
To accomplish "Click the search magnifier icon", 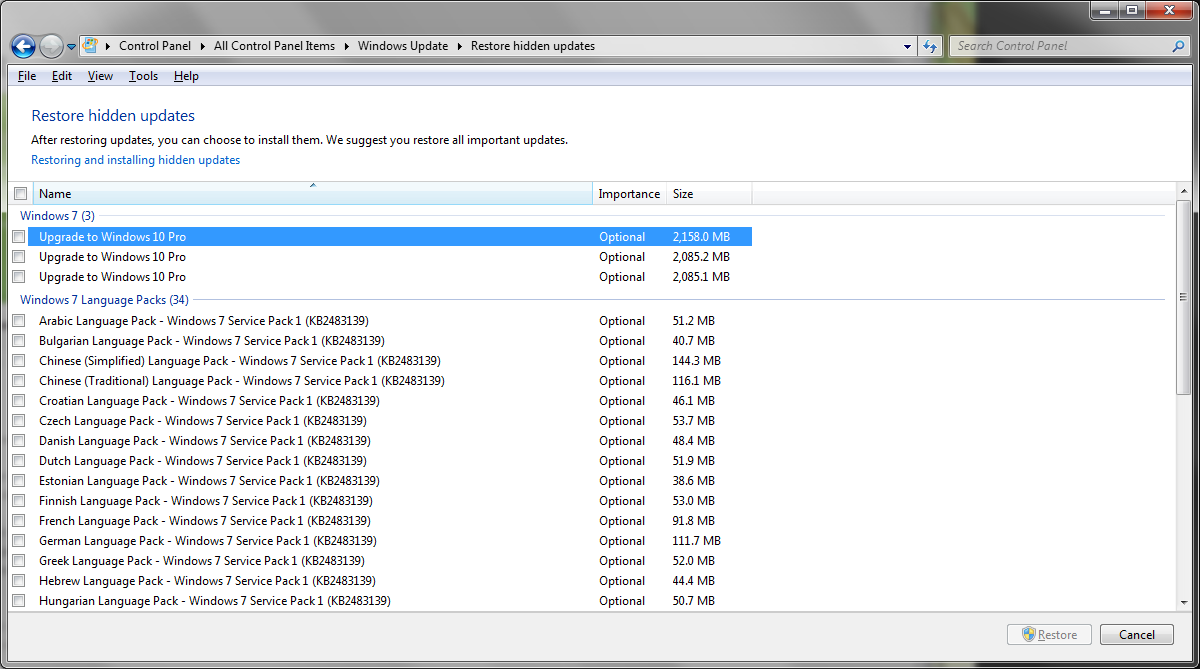I will point(1178,46).
